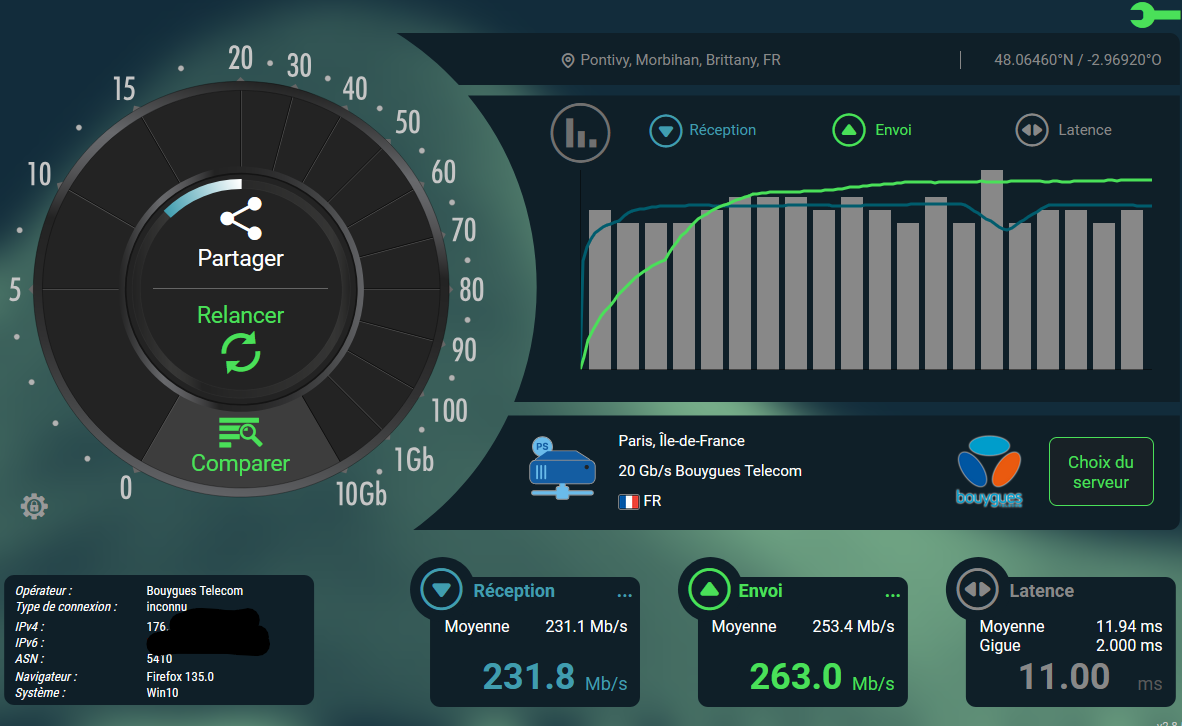Click the locked gear icon beside gauge
Viewport: 1182px width, 726px height.
point(34,506)
